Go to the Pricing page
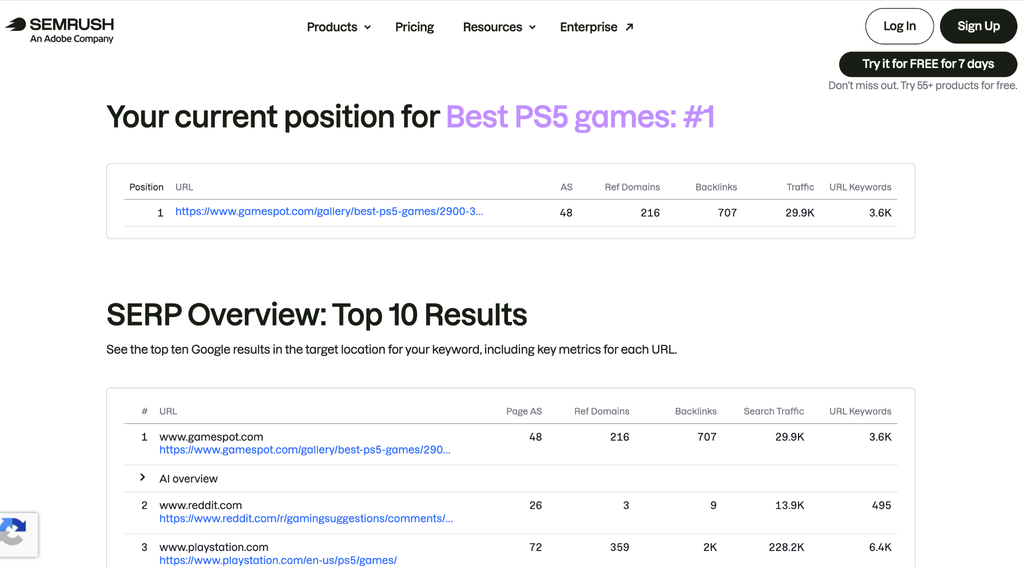Image resolution: width=1024 pixels, height=567 pixels. coord(414,27)
